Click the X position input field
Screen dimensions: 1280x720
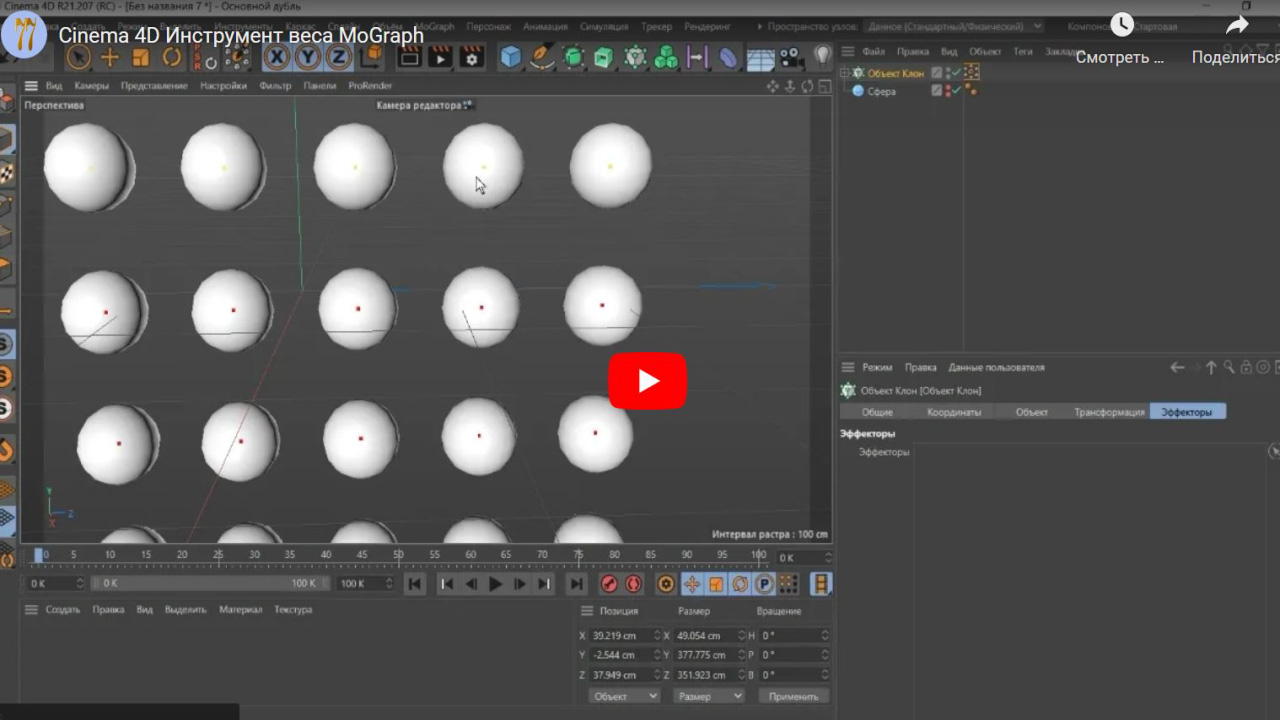click(620, 635)
